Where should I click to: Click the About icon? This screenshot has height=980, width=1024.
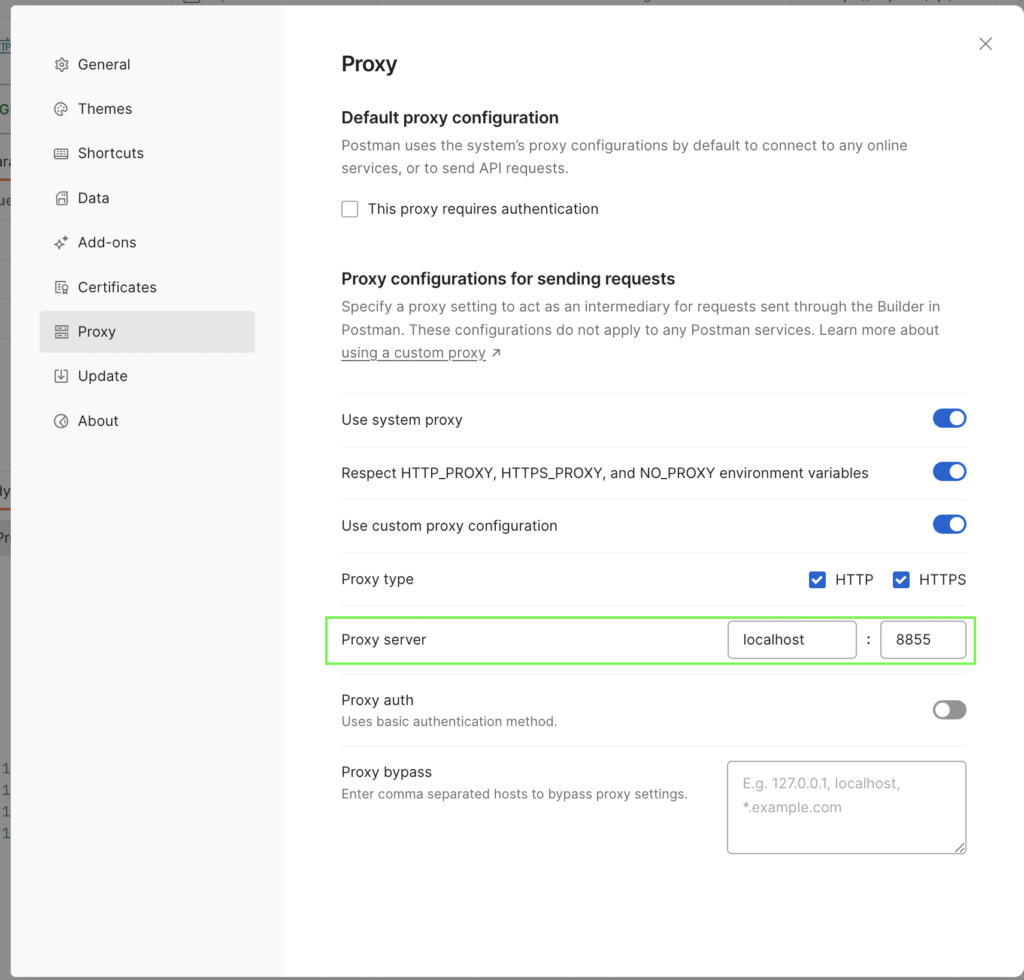[61, 421]
